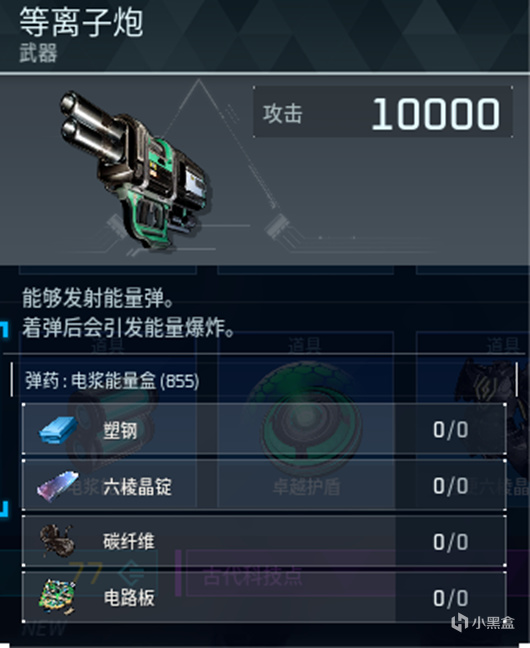Select the 塑钢 material row

[x=264, y=429]
